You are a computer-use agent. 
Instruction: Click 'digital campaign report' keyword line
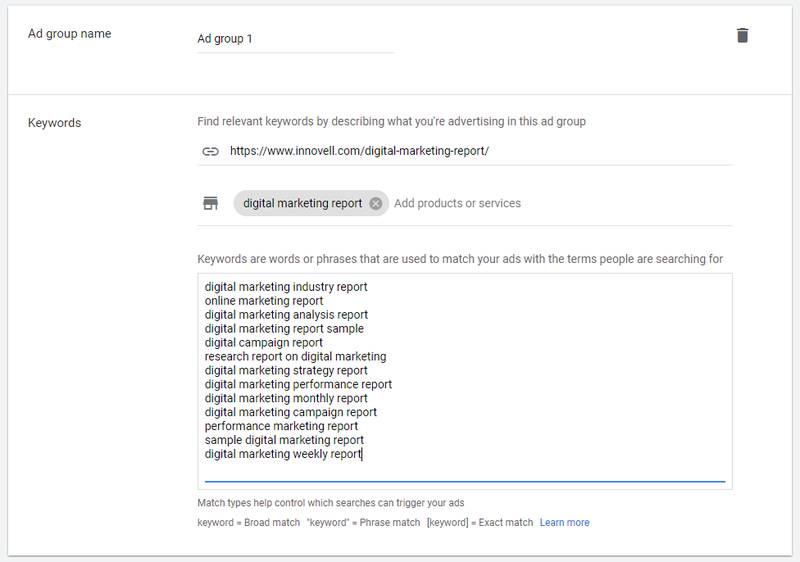[x=264, y=343]
